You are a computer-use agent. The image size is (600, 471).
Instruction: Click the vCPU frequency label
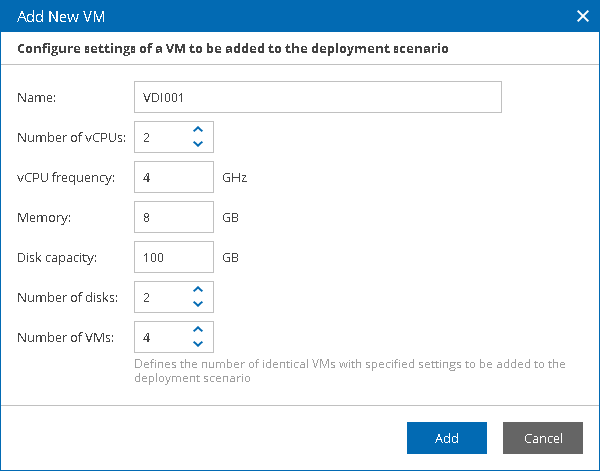[x=66, y=178]
